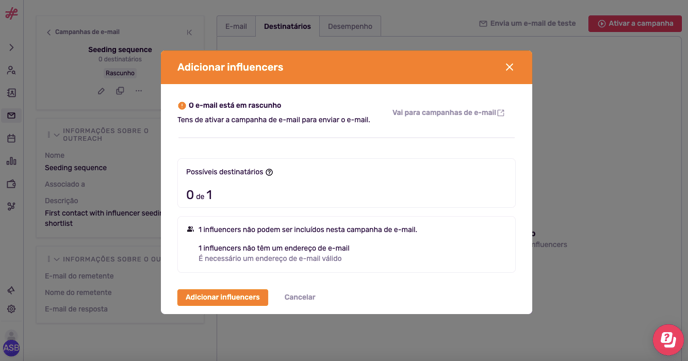
Task: Open the wallet icon in sidebar
Action: point(11,184)
